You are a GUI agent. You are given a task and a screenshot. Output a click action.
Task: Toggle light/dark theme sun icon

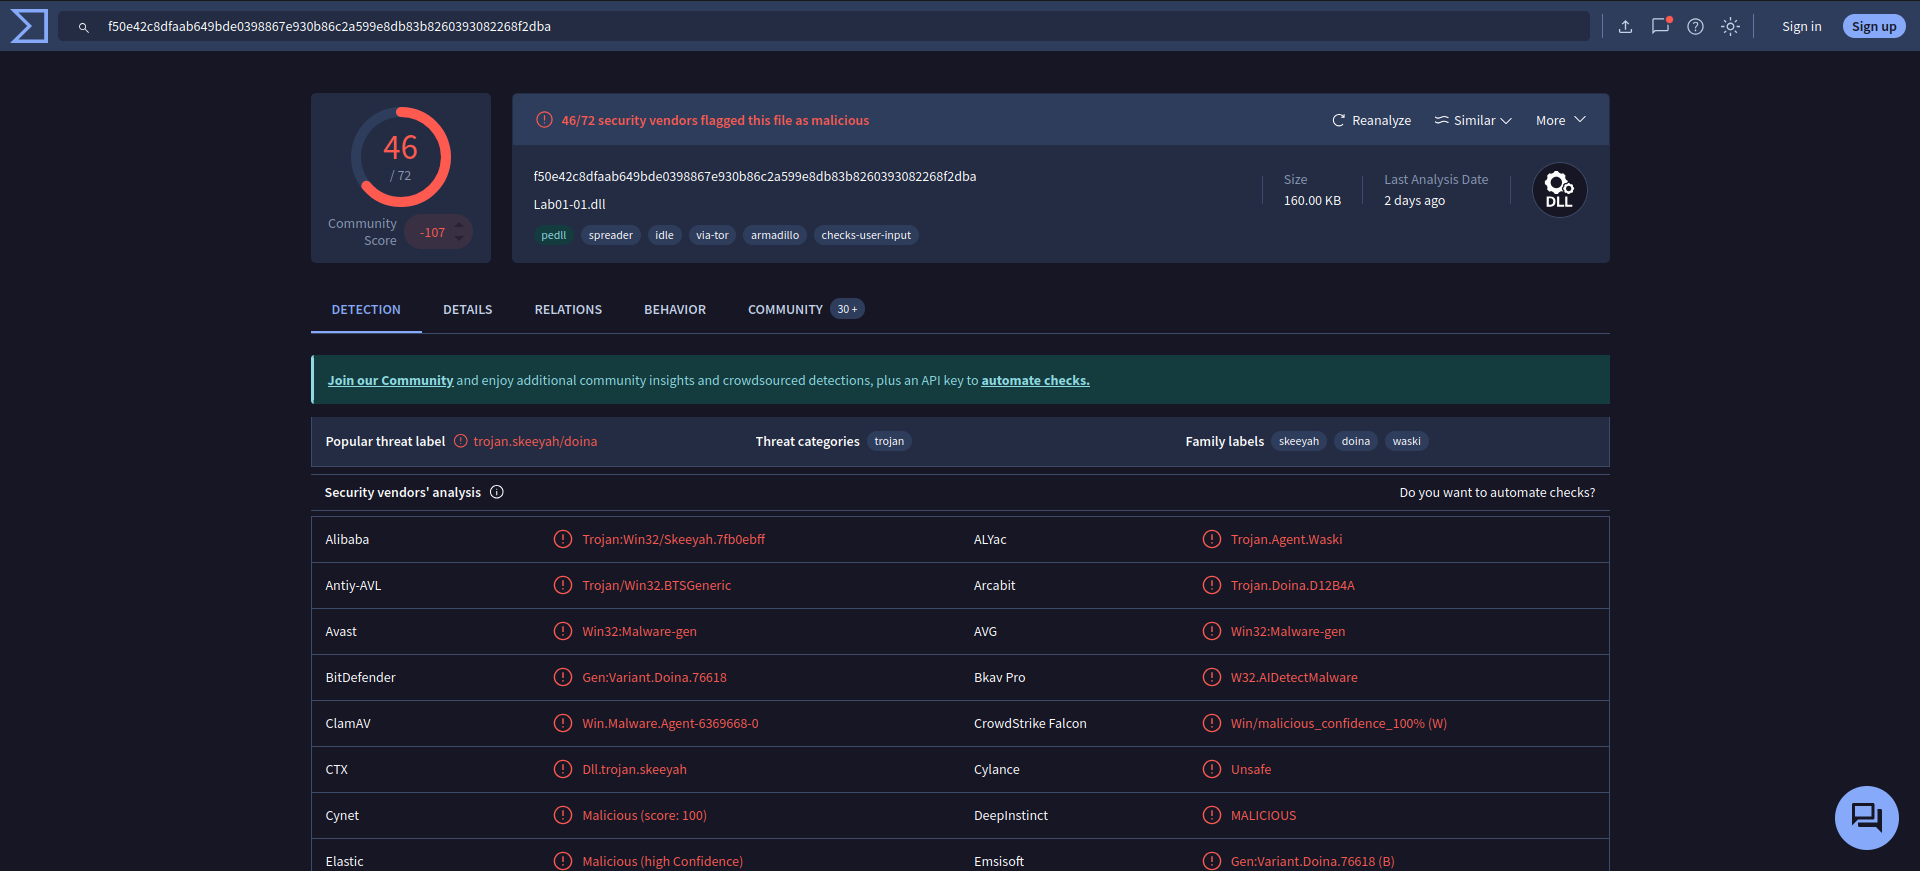(1730, 27)
